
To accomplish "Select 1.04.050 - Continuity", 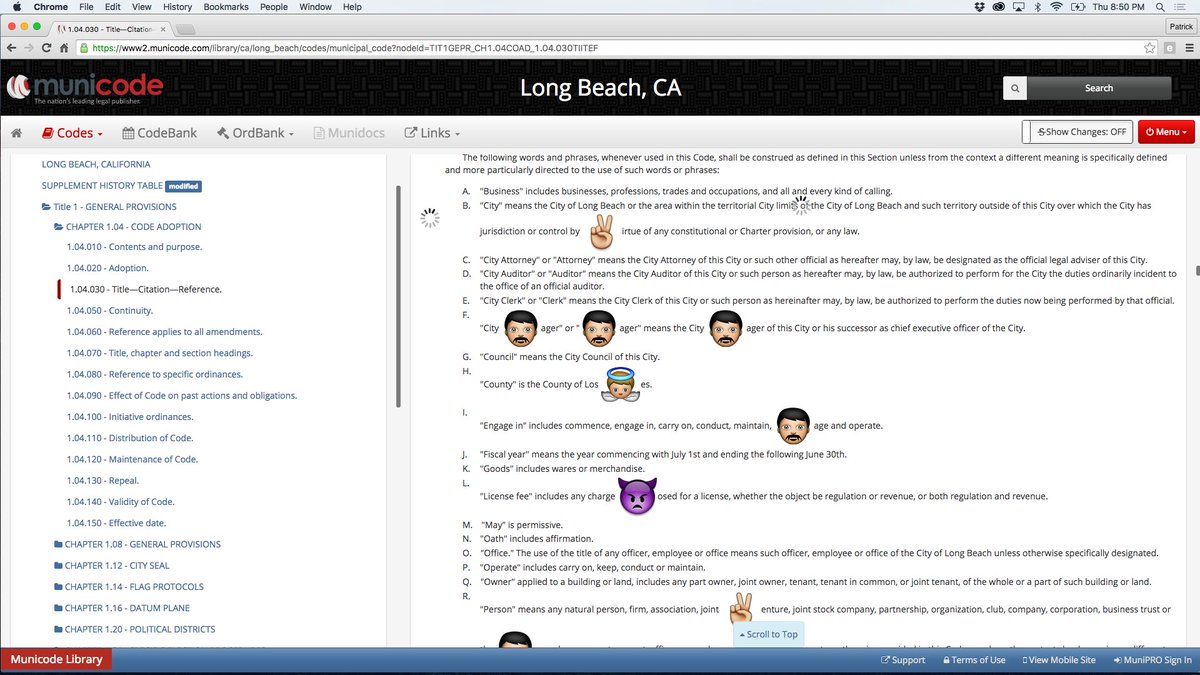I will (110, 310).
